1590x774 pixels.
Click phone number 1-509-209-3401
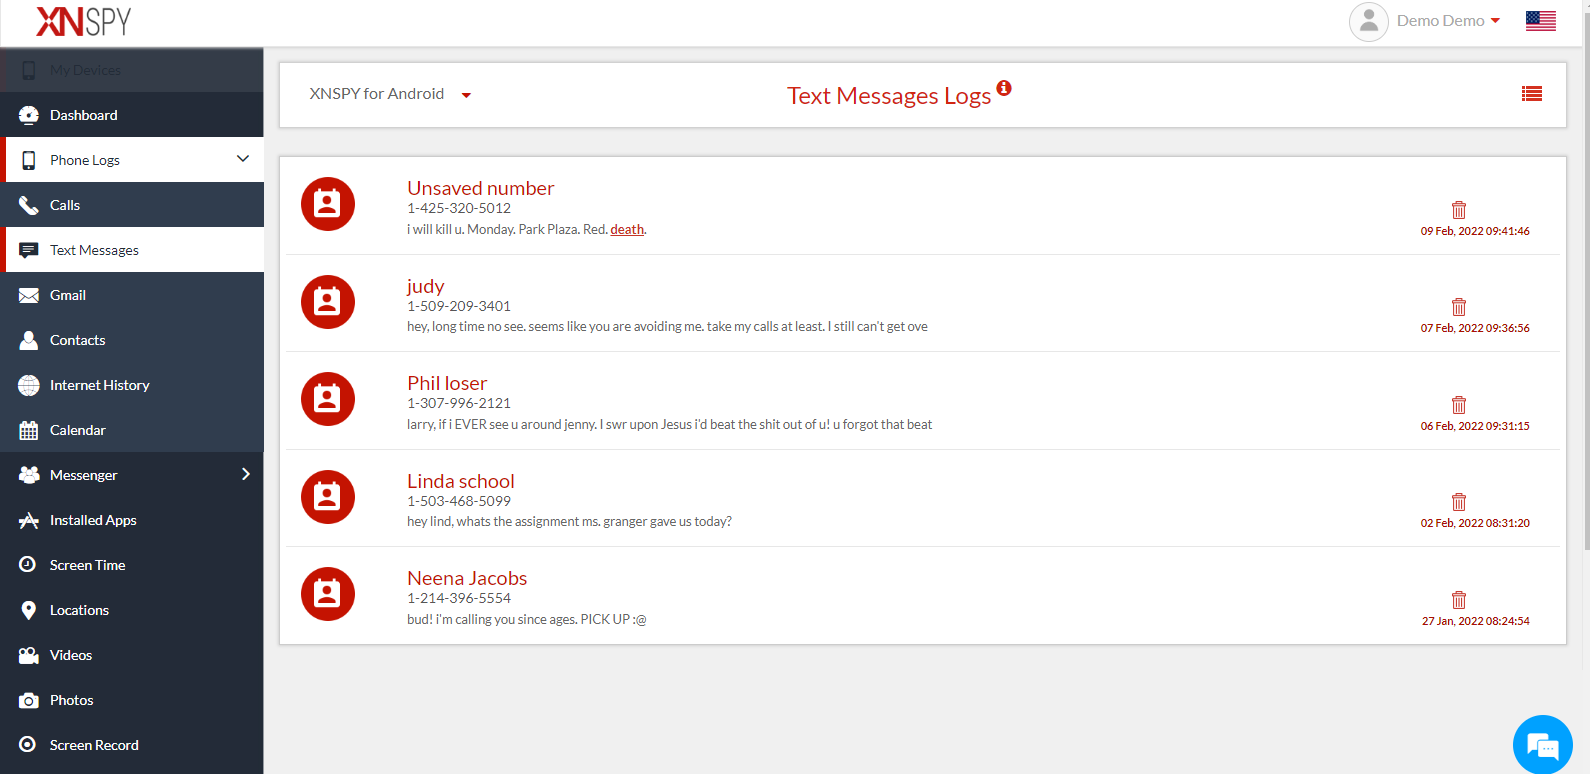[459, 306]
